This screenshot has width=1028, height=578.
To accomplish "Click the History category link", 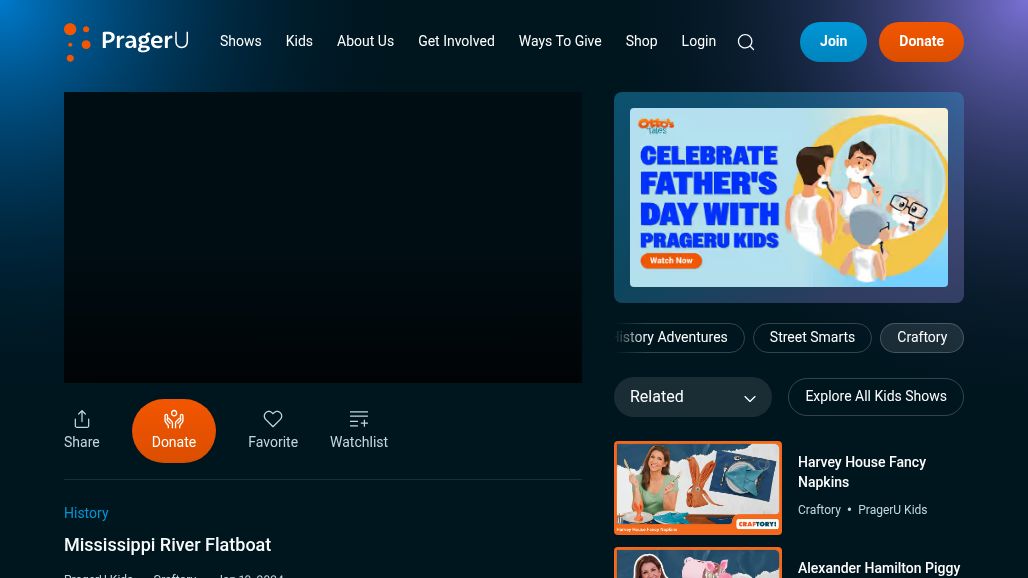I will tap(86, 513).
